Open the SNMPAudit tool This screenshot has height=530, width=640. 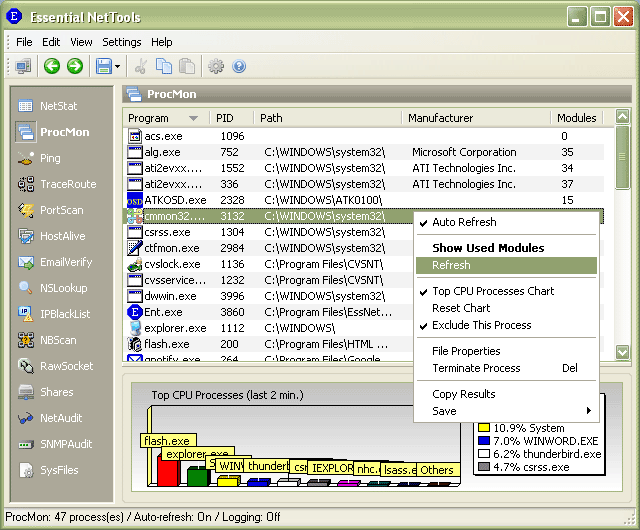(x=55, y=444)
